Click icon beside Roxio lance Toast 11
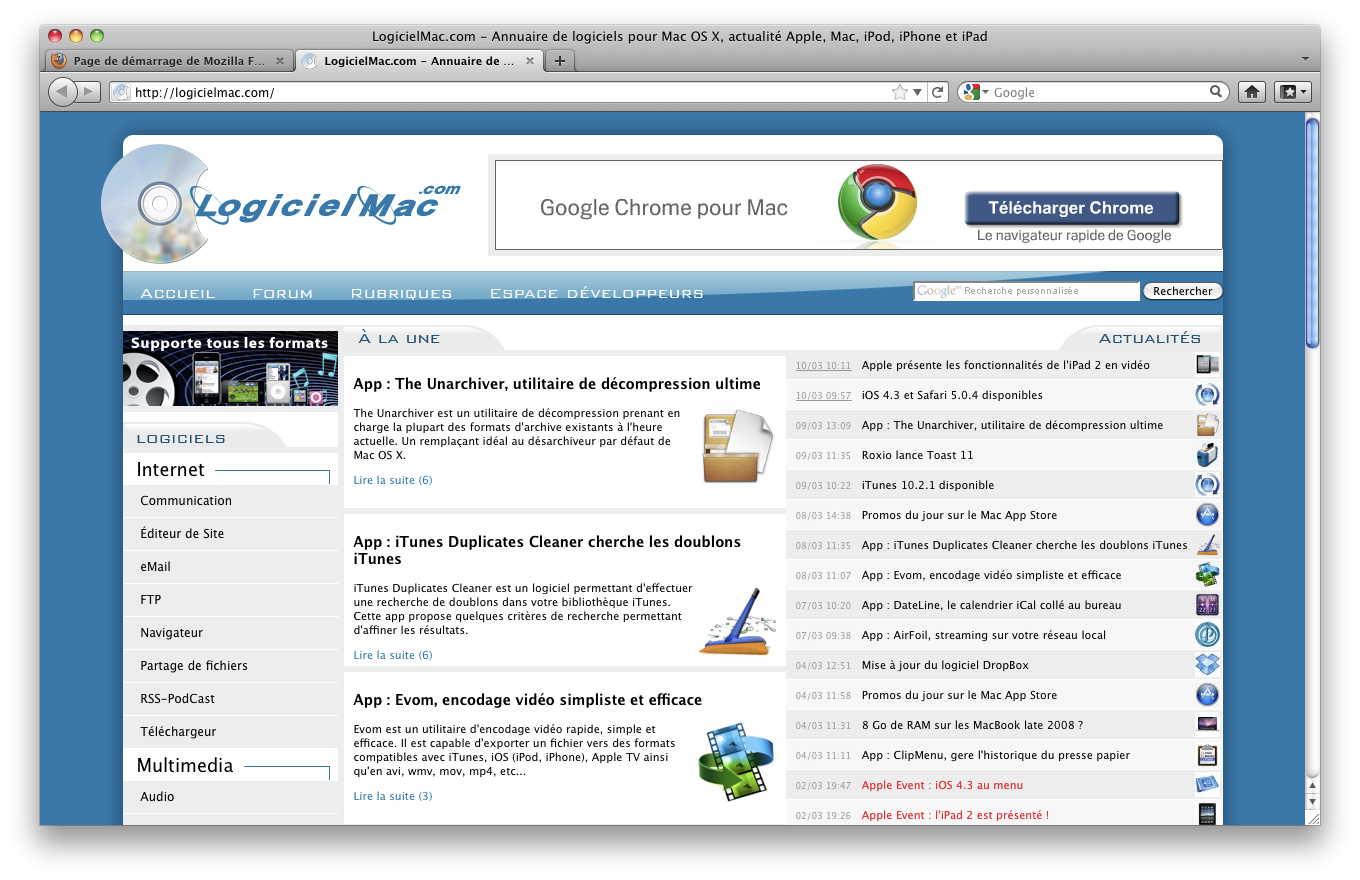 click(1207, 455)
